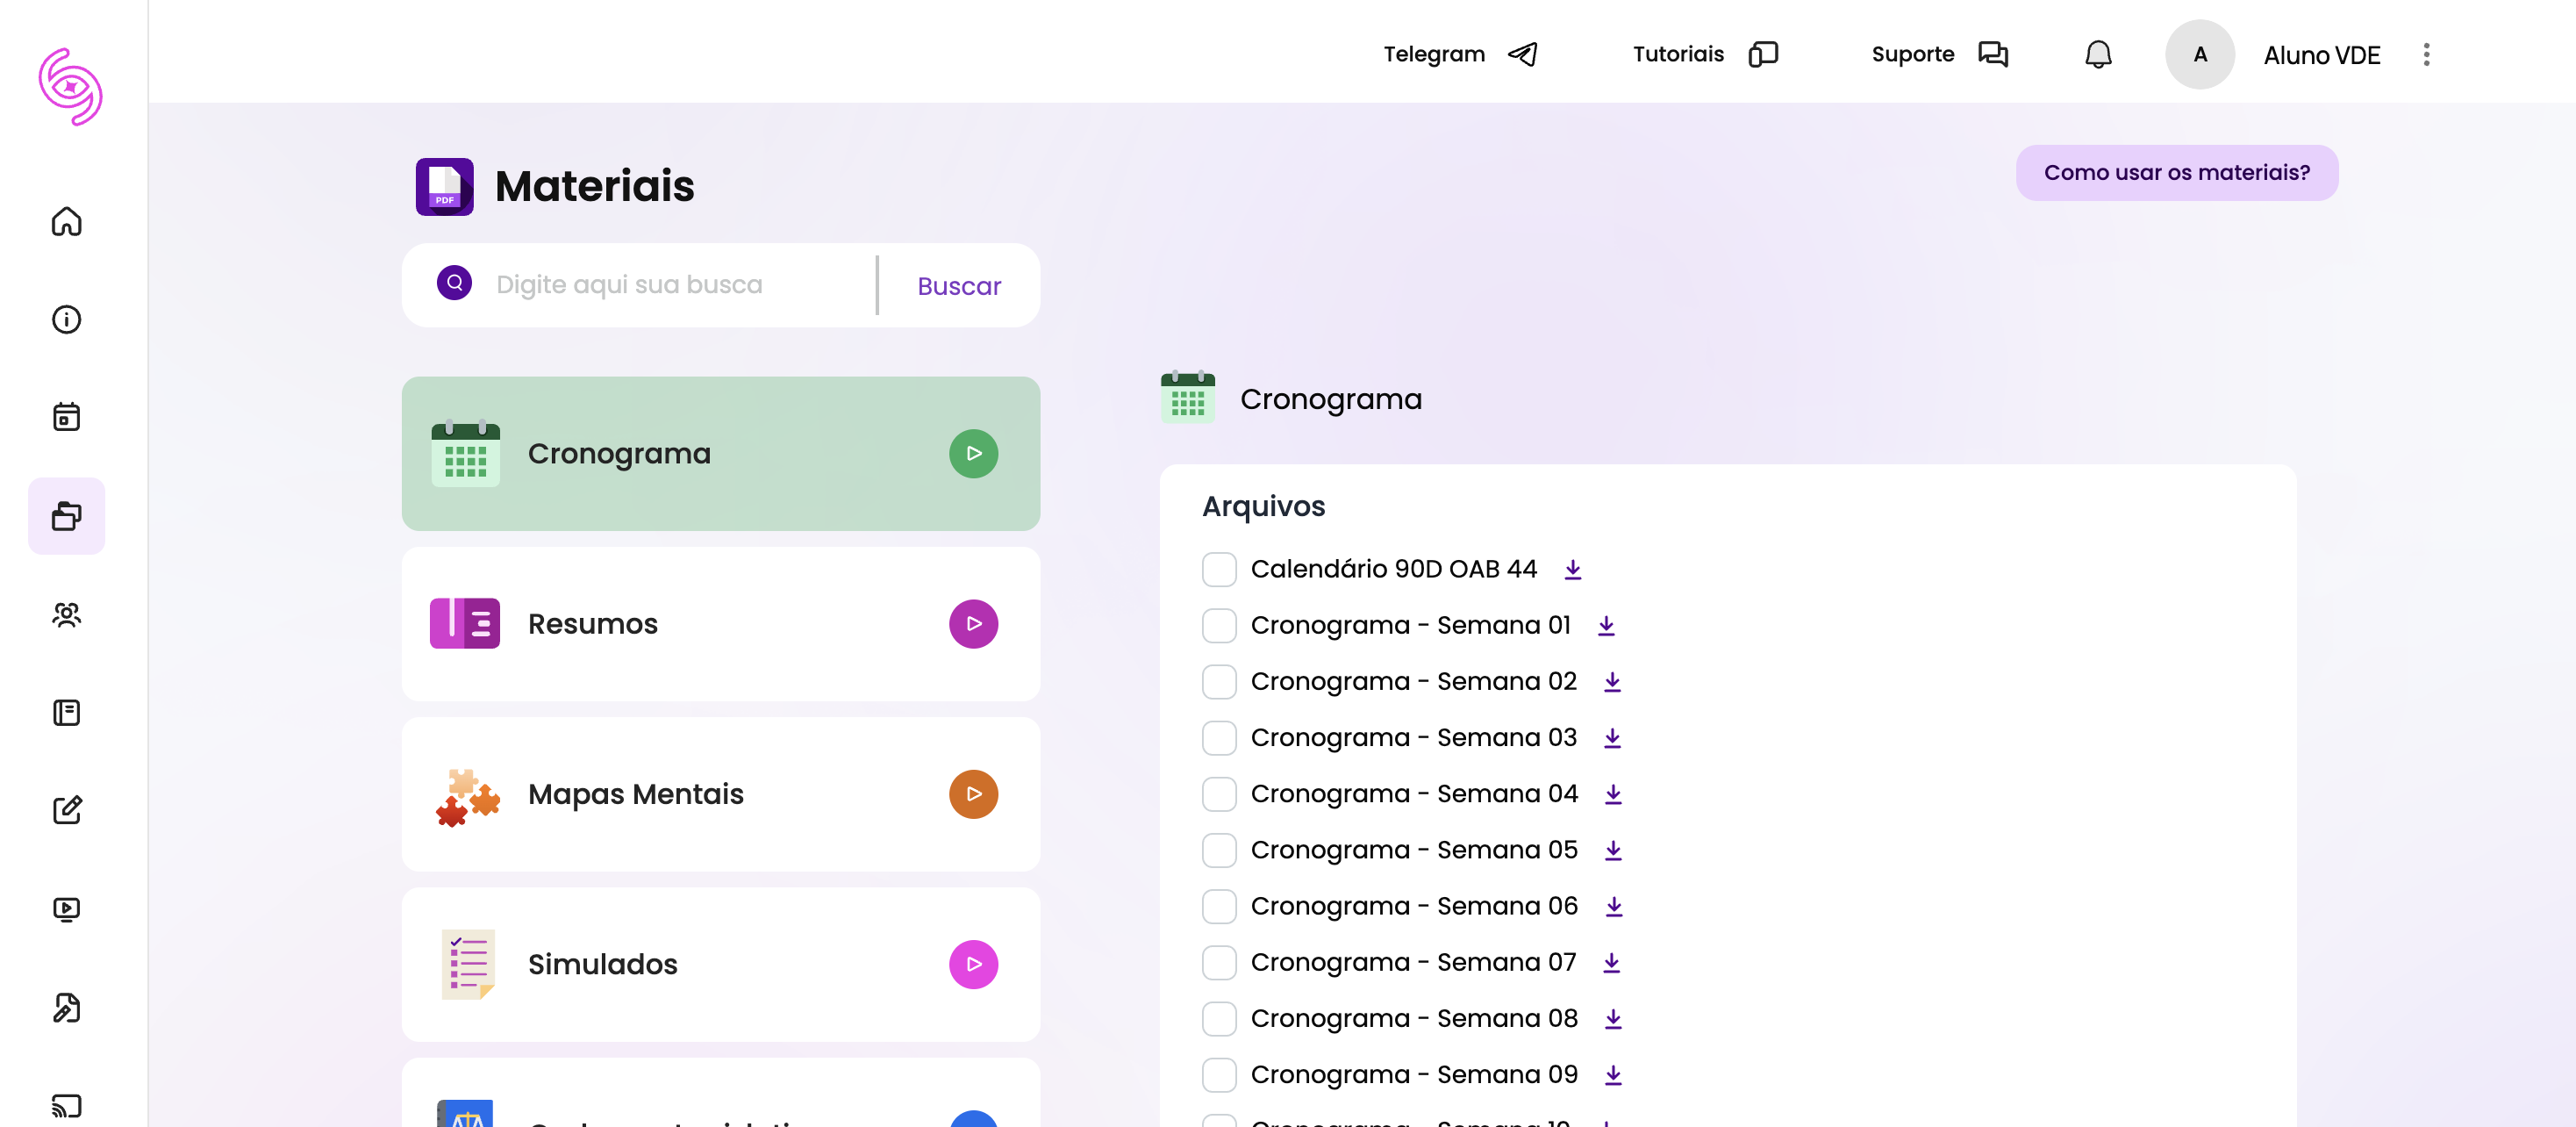This screenshot has height=1127, width=2576.
Task: Open 'Como usar os materiais?' help link
Action: 2177,172
